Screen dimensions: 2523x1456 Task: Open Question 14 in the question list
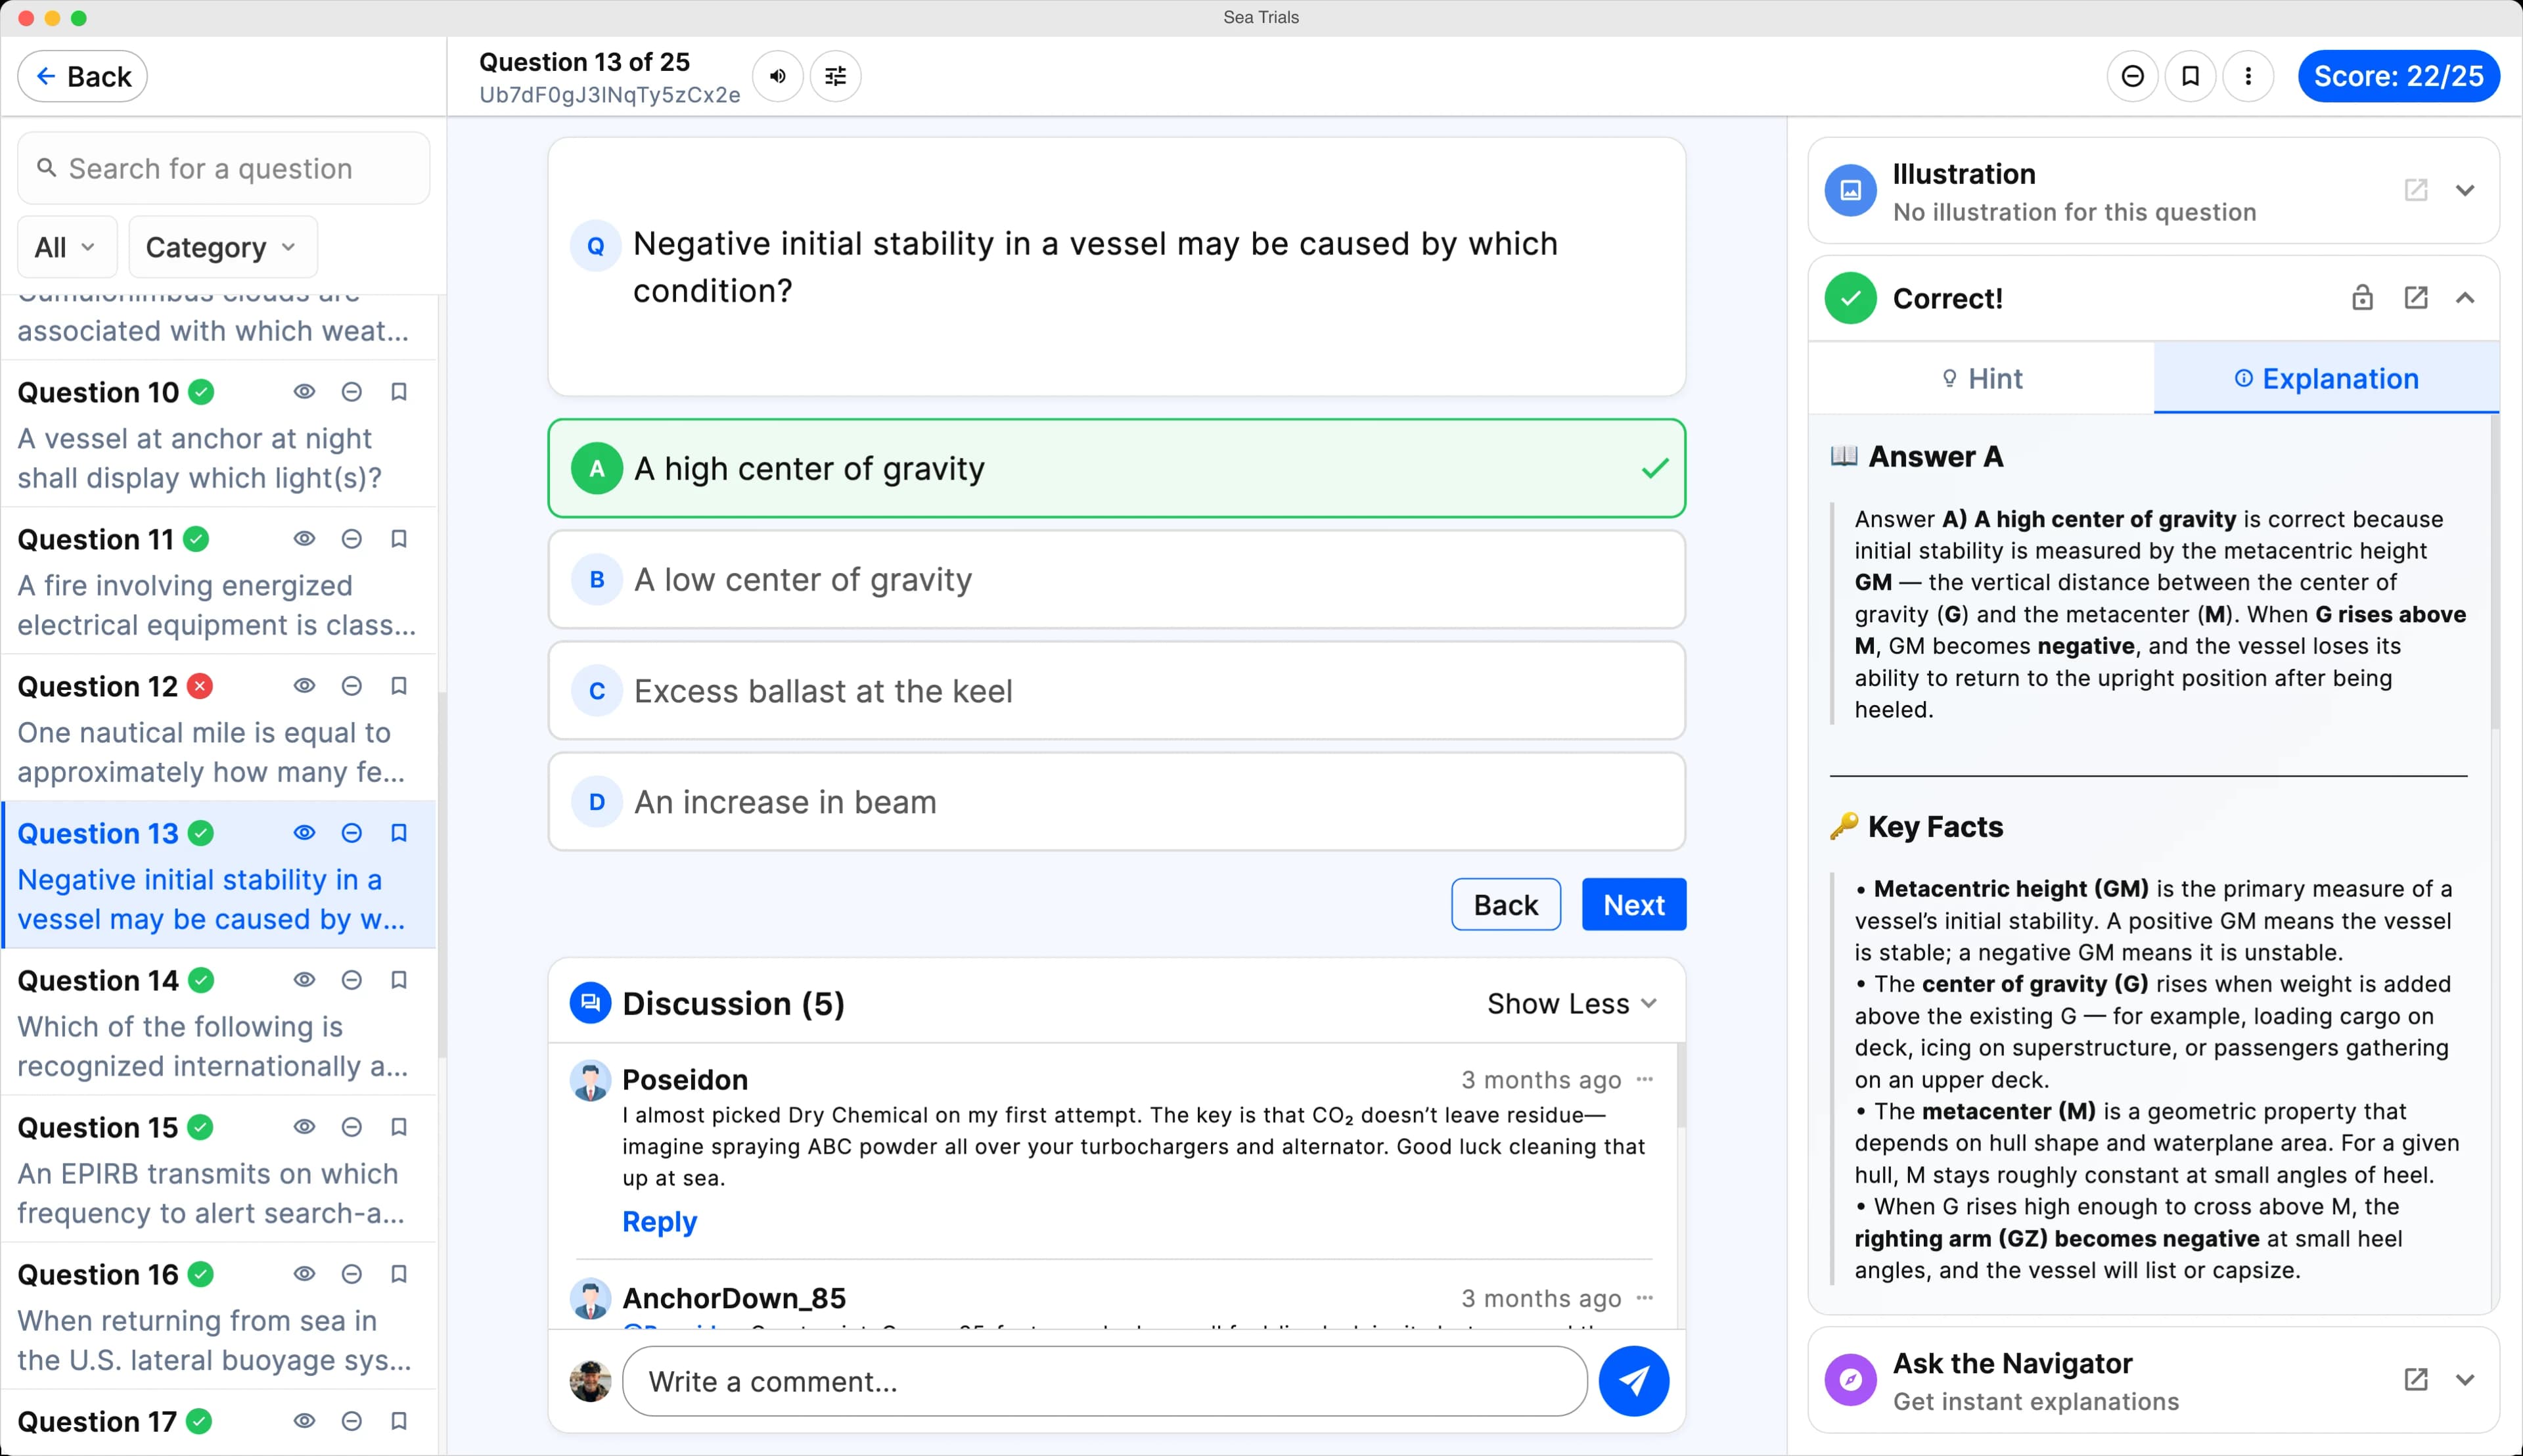click(x=218, y=1021)
